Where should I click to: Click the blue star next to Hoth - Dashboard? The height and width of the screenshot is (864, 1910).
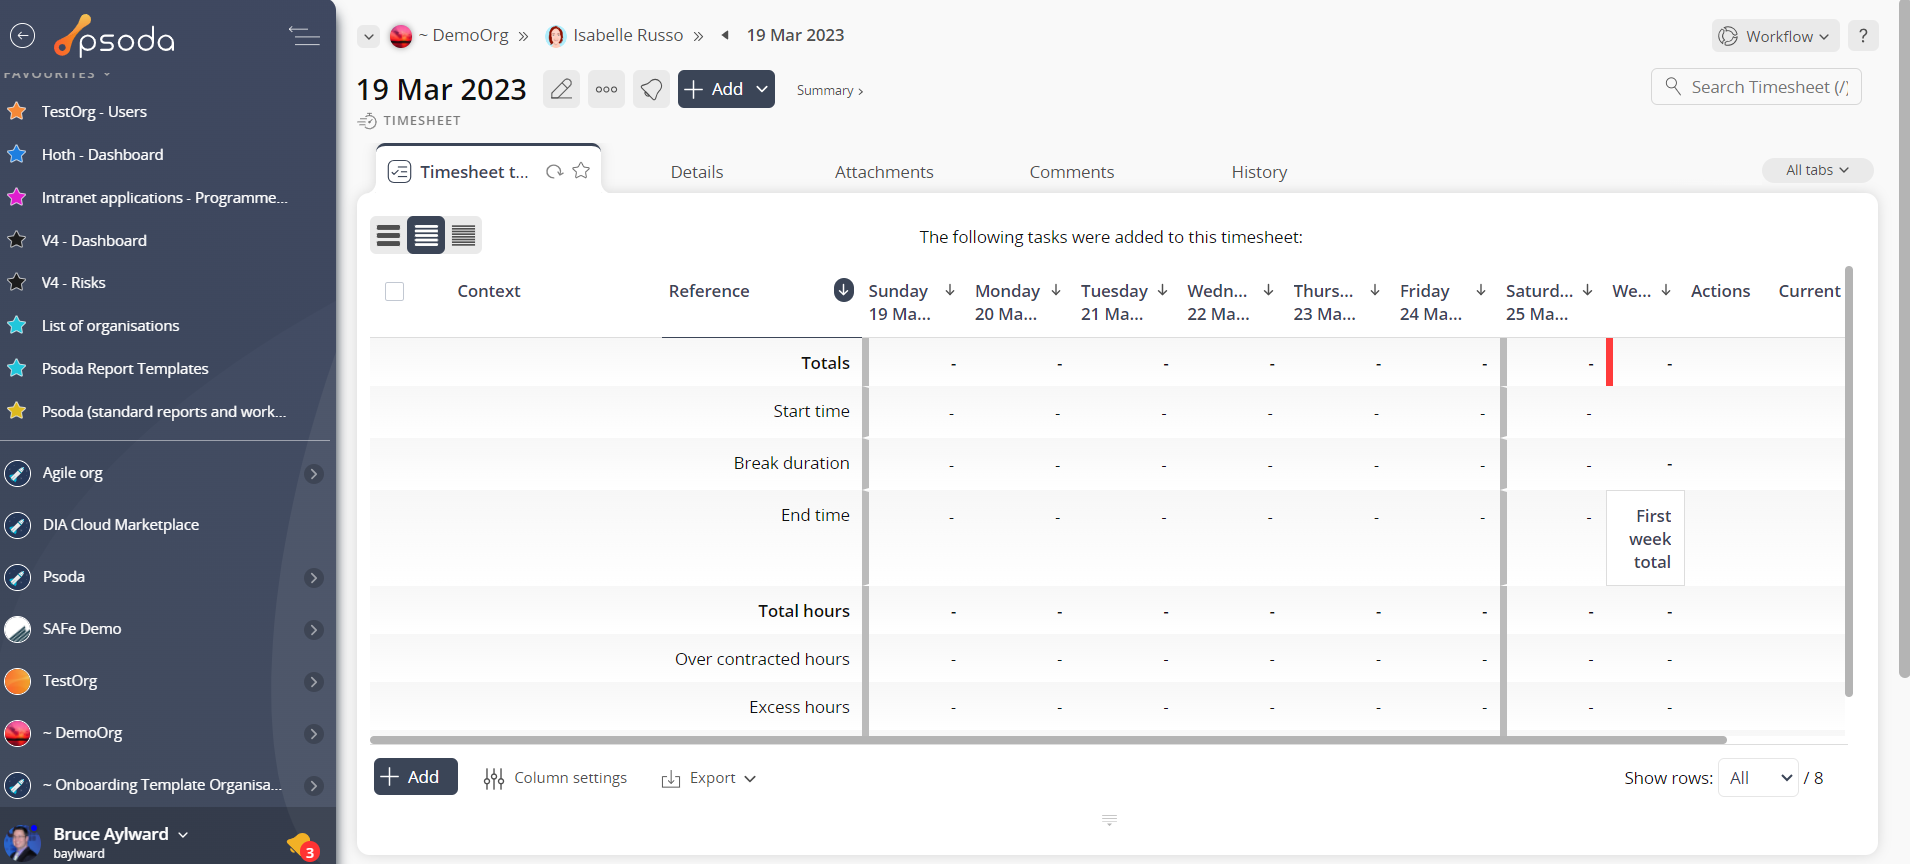(x=17, y=154)
